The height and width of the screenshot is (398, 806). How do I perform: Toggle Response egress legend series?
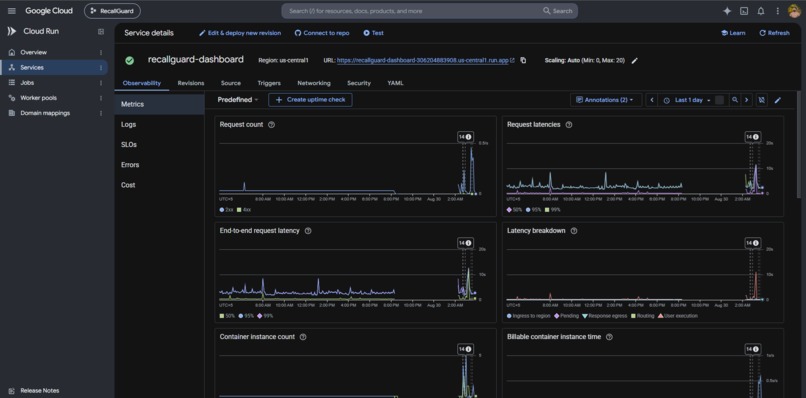click(604, 316)
